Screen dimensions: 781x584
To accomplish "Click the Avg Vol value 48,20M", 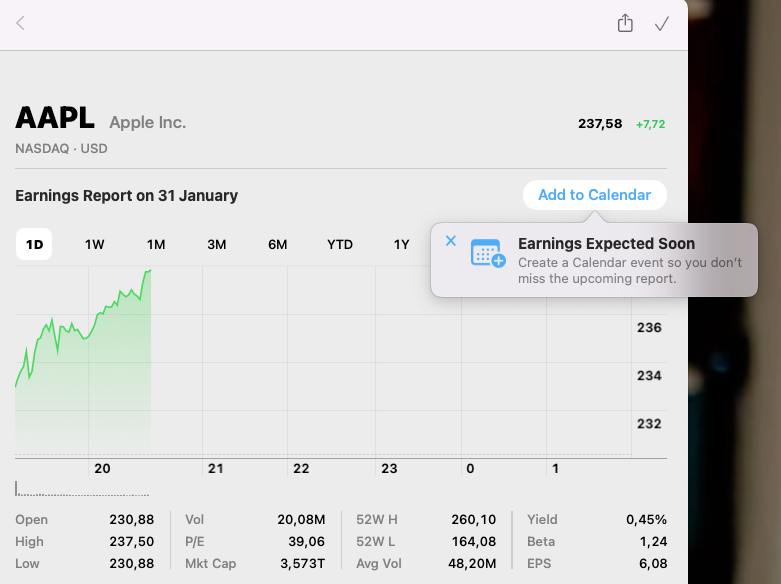I will tap(472, 564).
